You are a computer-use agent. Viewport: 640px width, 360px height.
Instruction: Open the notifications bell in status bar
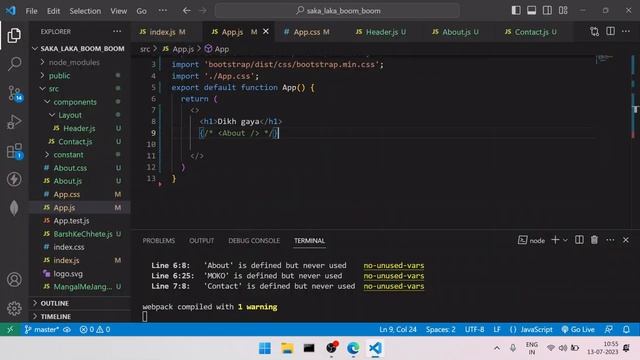(x=626, y=329)
